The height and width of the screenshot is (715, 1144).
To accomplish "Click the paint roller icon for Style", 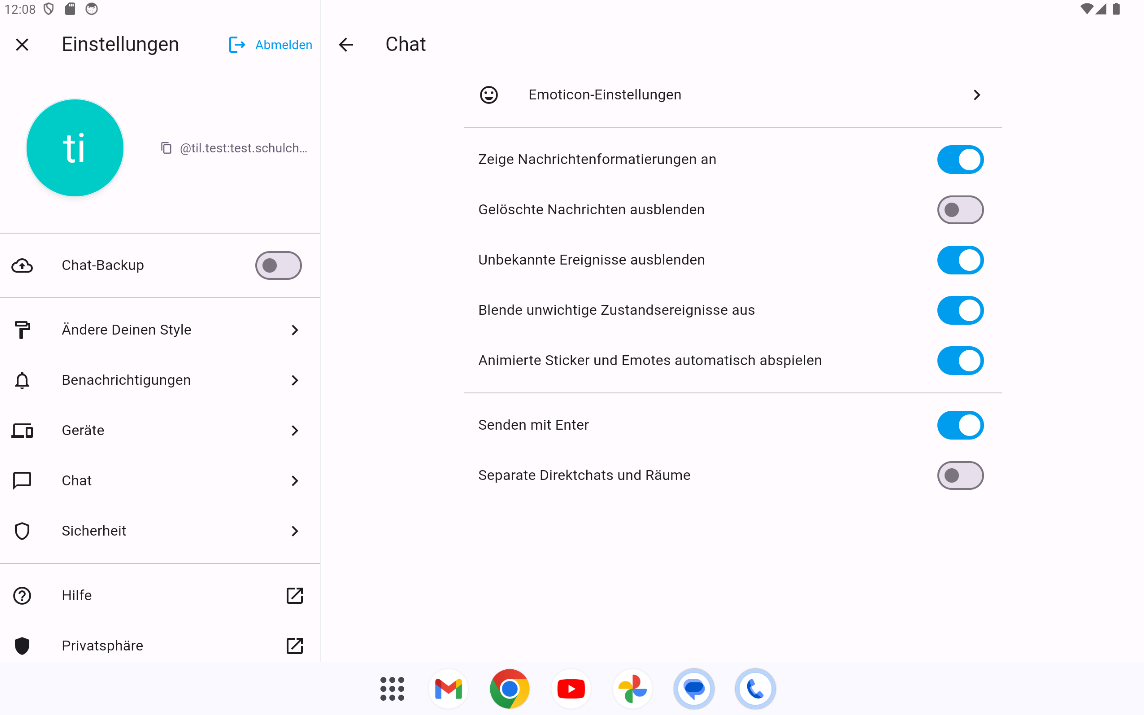I will coord(22,330).
